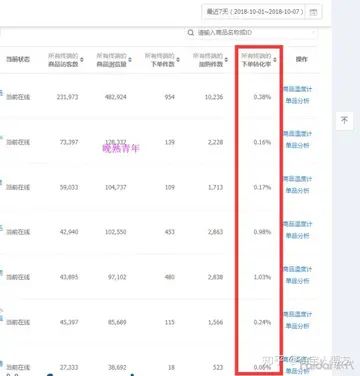Open 单品分析 for the 231,973 visitors row
The height and width of the screenshot is (376, 360).
297,101
